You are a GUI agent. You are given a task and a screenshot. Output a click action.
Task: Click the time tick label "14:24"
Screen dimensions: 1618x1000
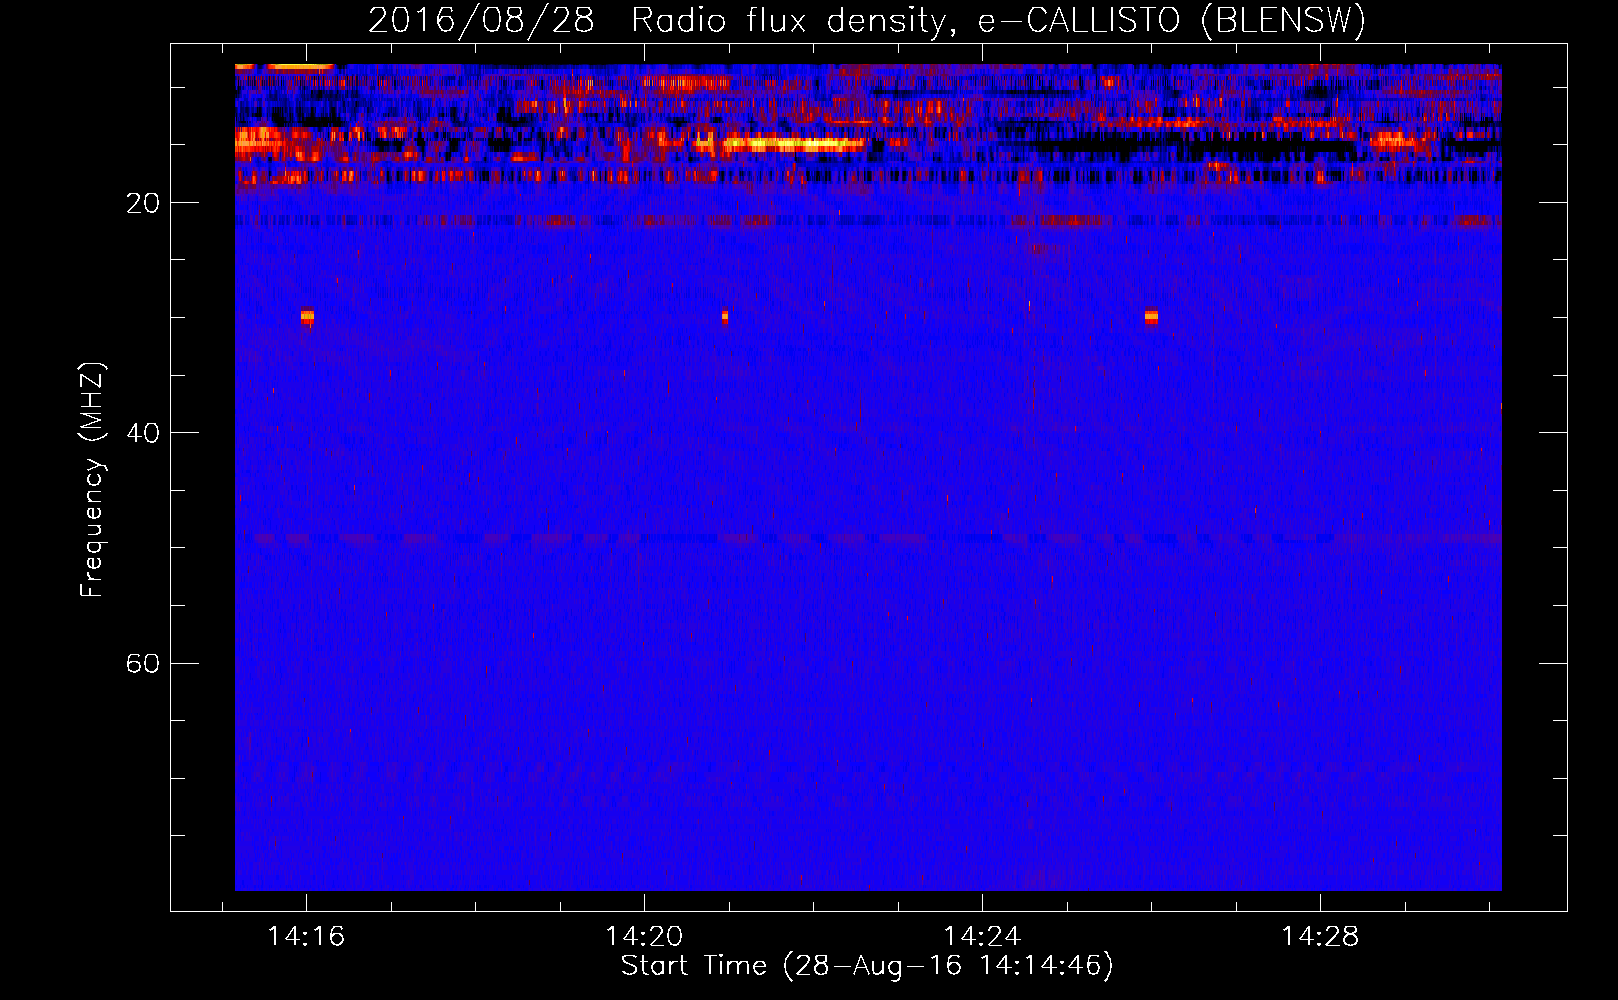[982, 936]
